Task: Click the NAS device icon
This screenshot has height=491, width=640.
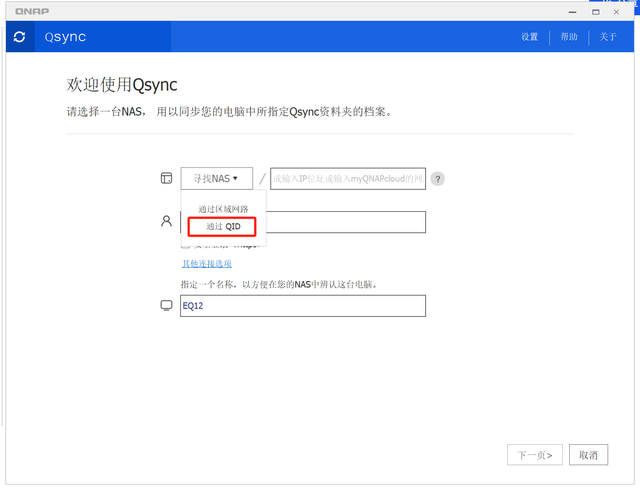Action: coord(167,178)
